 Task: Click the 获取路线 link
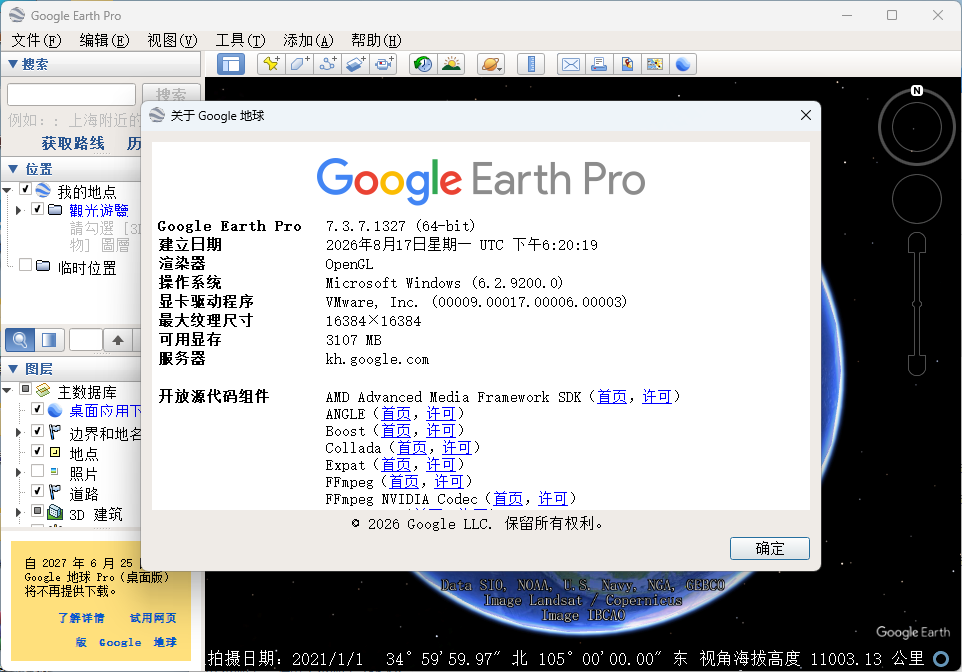(73, 144)
